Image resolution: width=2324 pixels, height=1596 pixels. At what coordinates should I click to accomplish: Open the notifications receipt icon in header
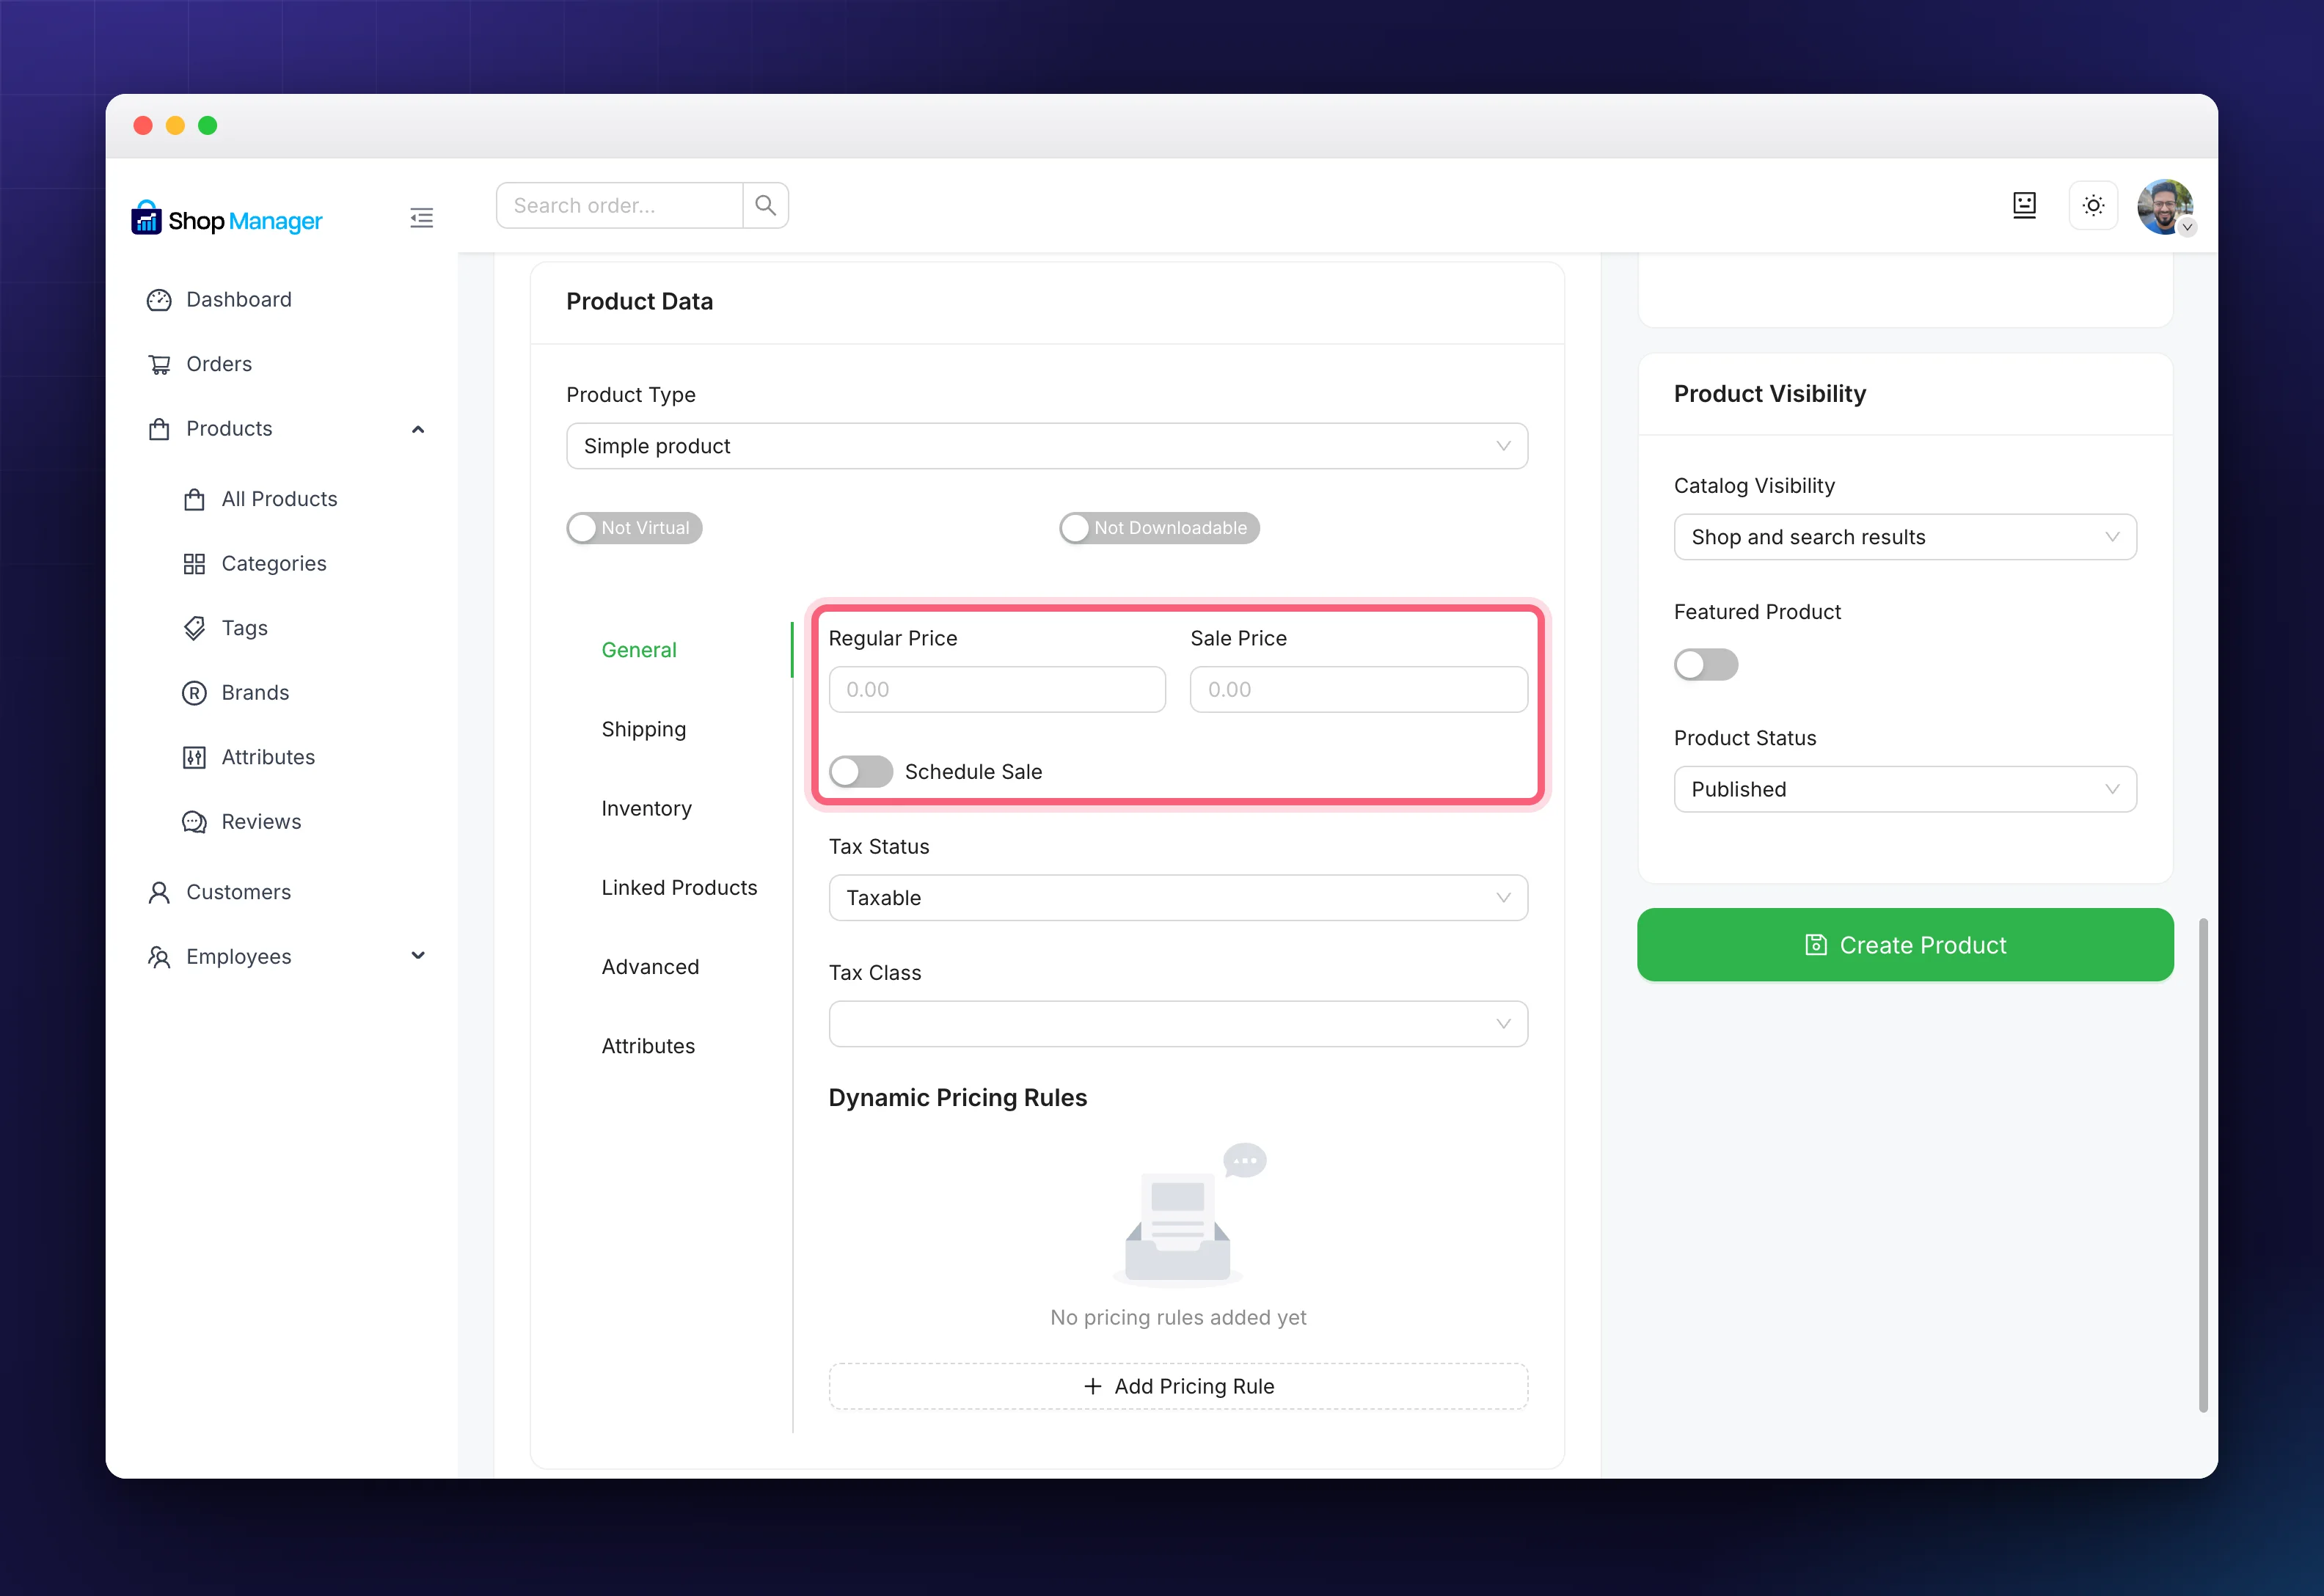click(2024, 206)
